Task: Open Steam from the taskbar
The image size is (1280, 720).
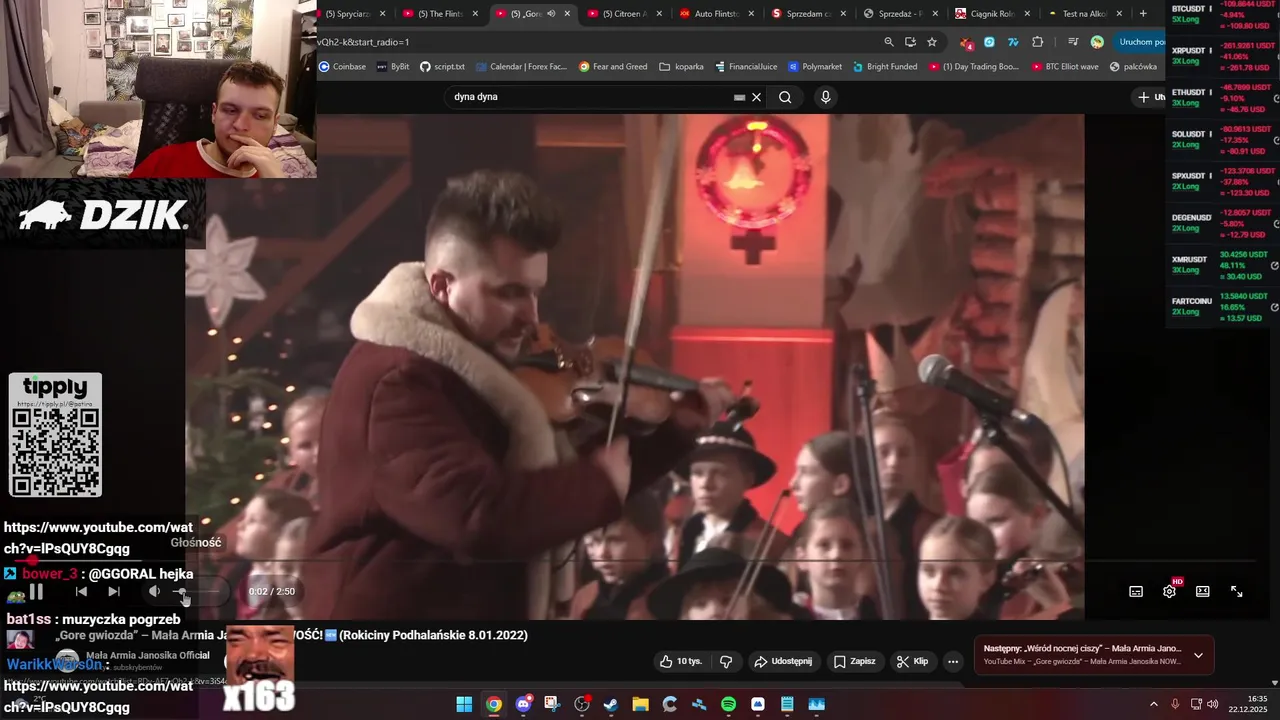Action: coord(611,704)
